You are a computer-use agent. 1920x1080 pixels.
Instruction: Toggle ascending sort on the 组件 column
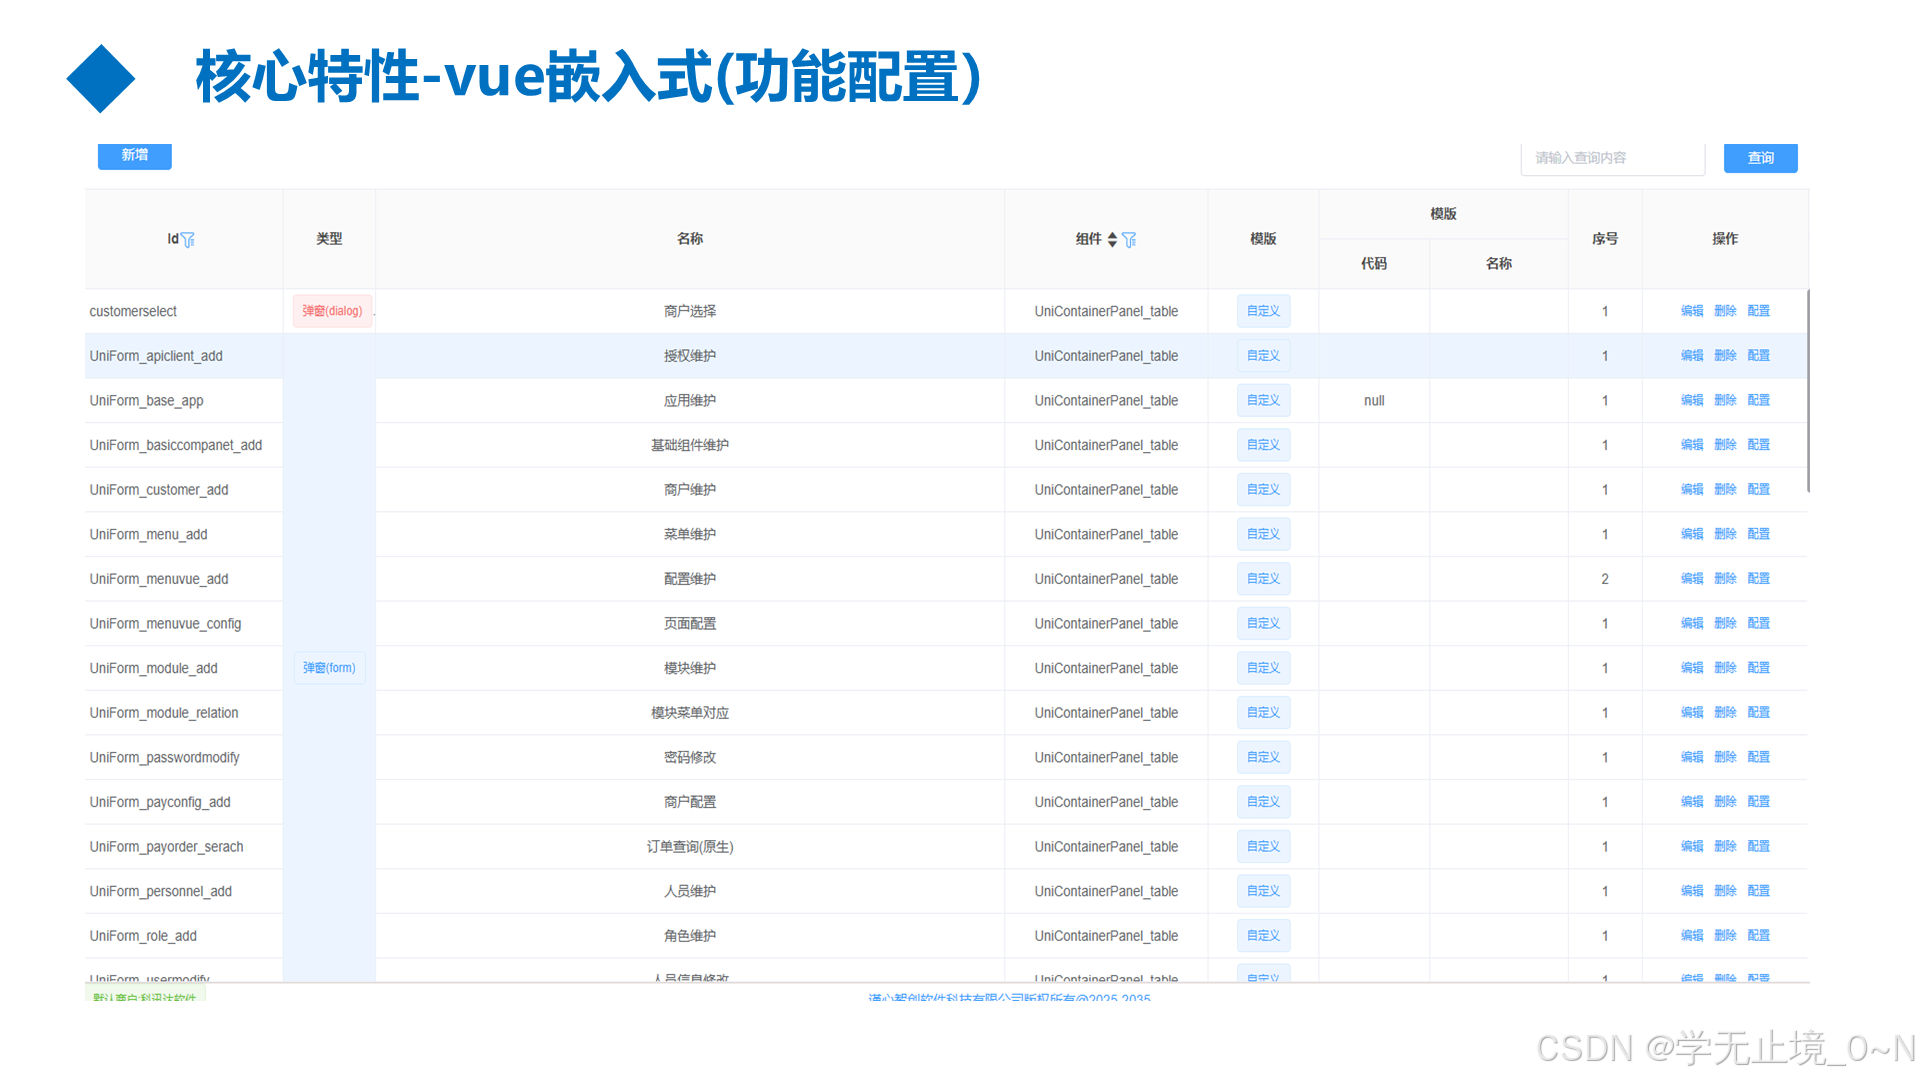pyautogui.click(x=1112, y=235)
